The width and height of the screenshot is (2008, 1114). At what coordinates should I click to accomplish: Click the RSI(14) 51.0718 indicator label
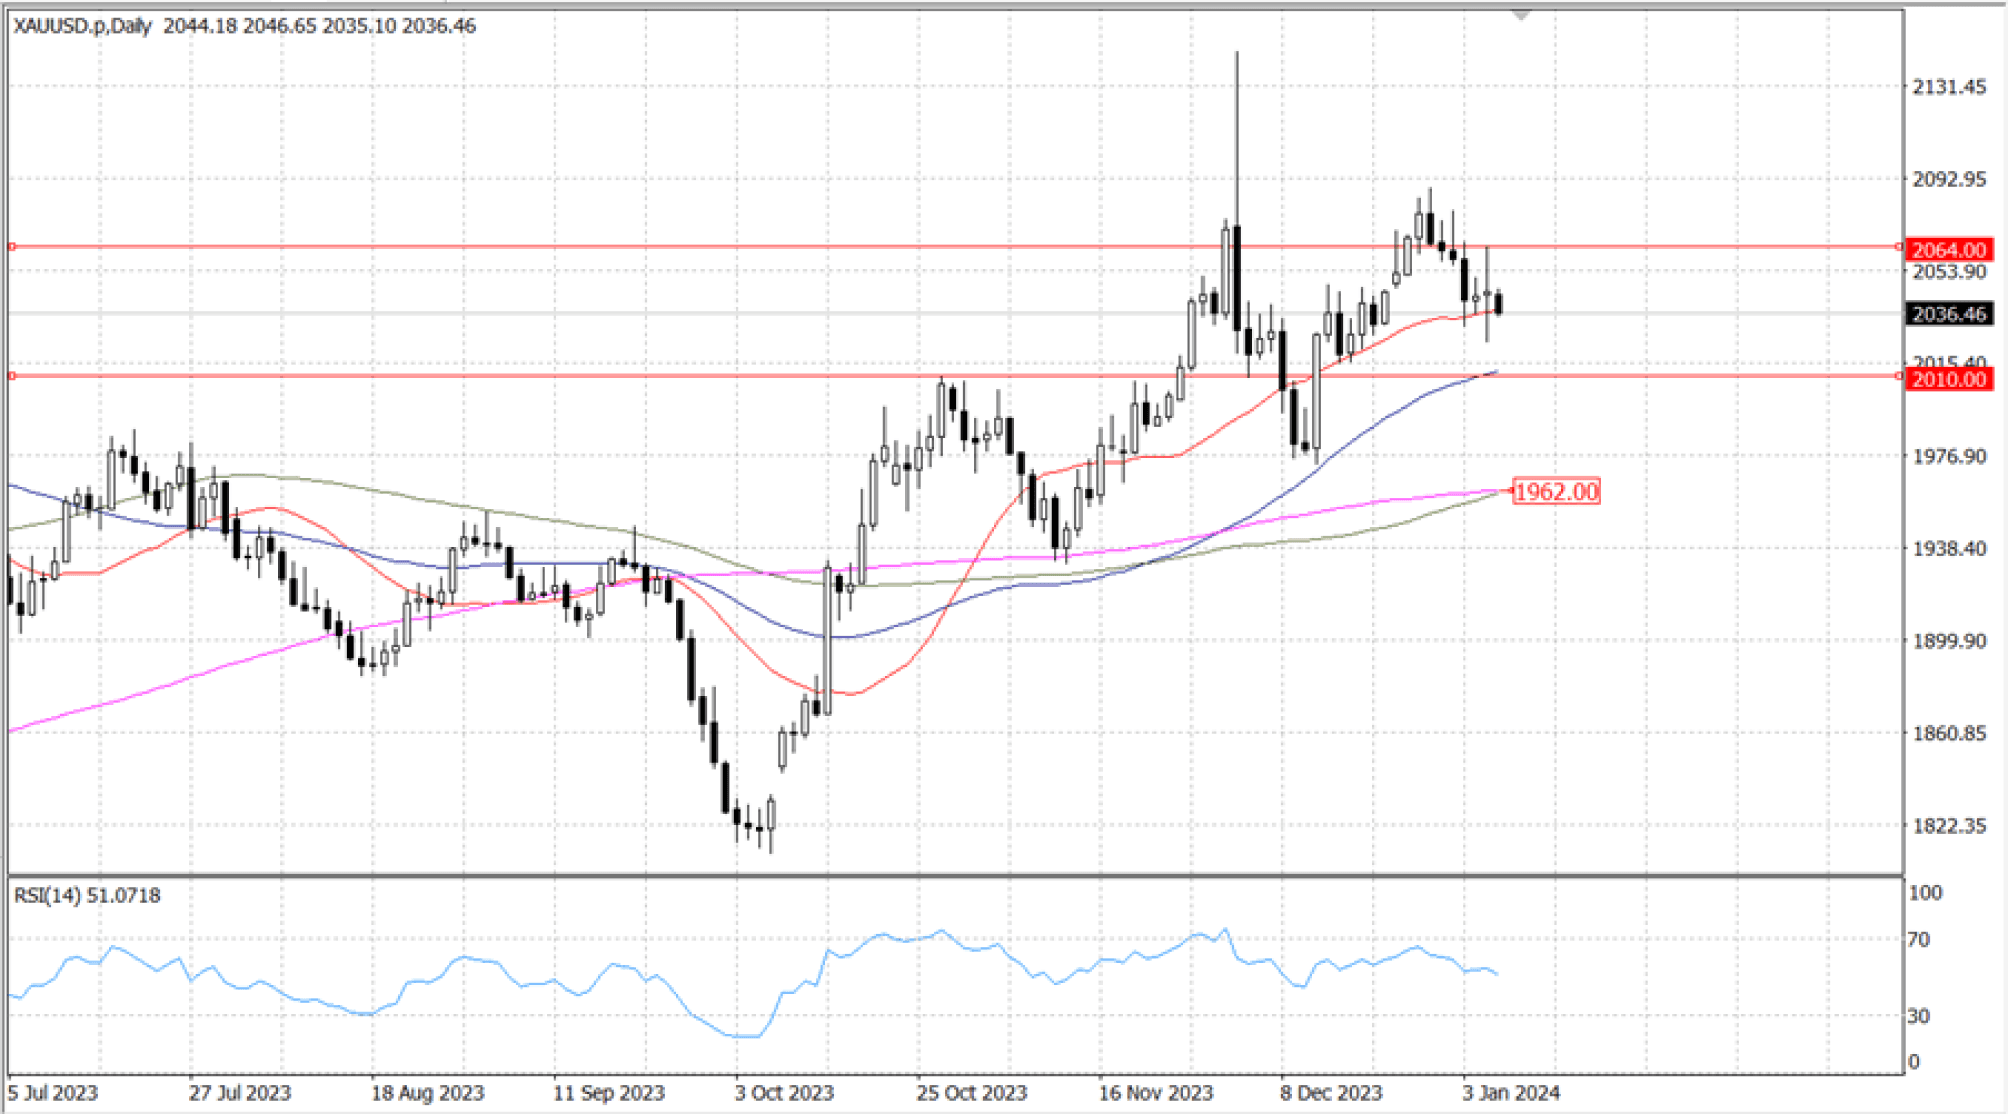pyautogui.click(x=87, y=895)
